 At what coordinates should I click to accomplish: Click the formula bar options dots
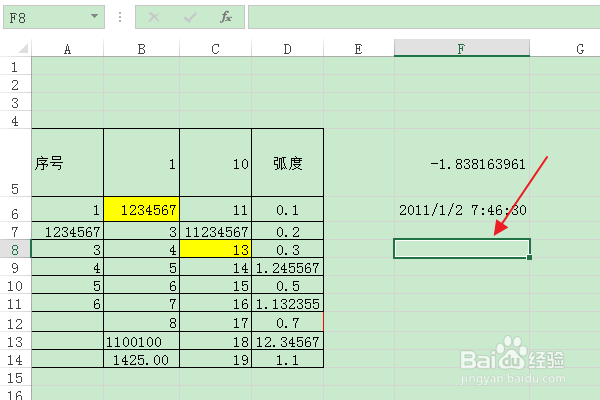(120, 17)
